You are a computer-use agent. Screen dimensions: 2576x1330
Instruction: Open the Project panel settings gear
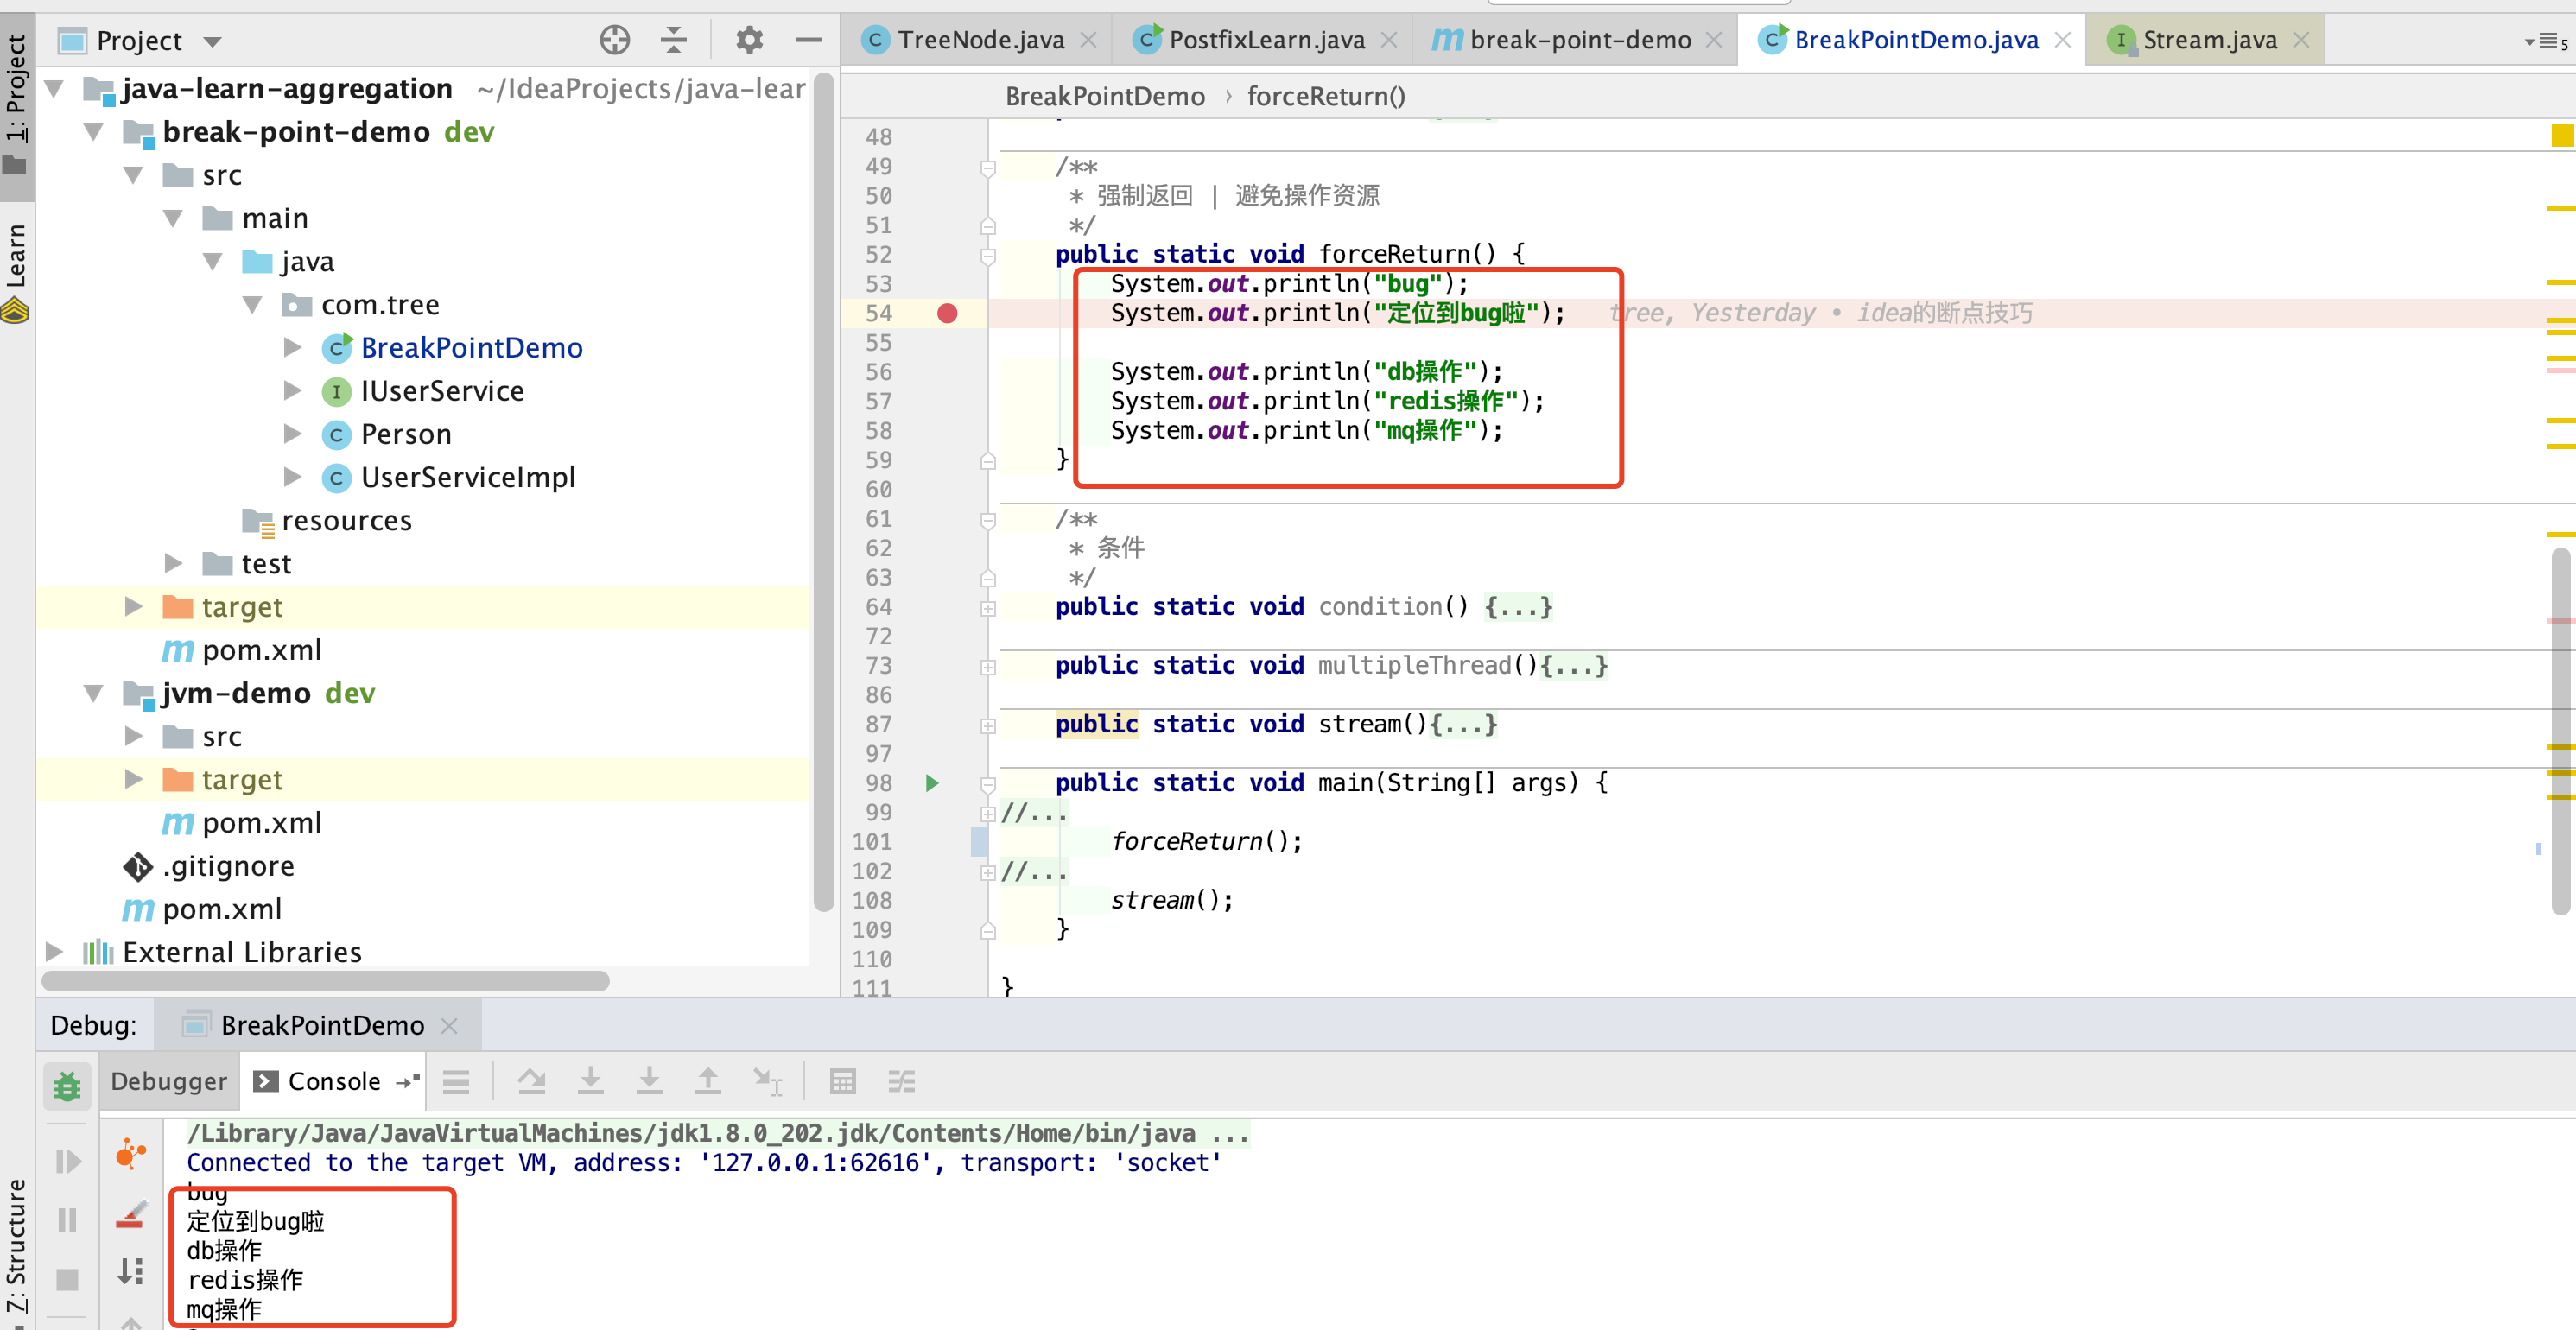pyautogui.click(x=748, y=40)
